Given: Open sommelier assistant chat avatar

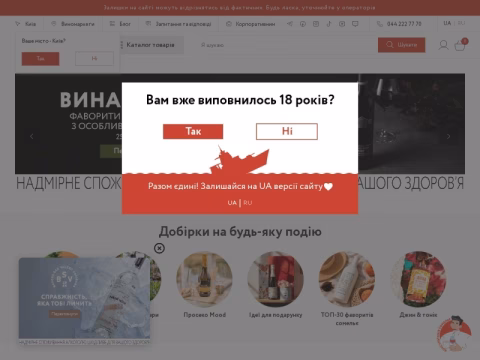Looking at the screenshot, I should pos(453,334).
